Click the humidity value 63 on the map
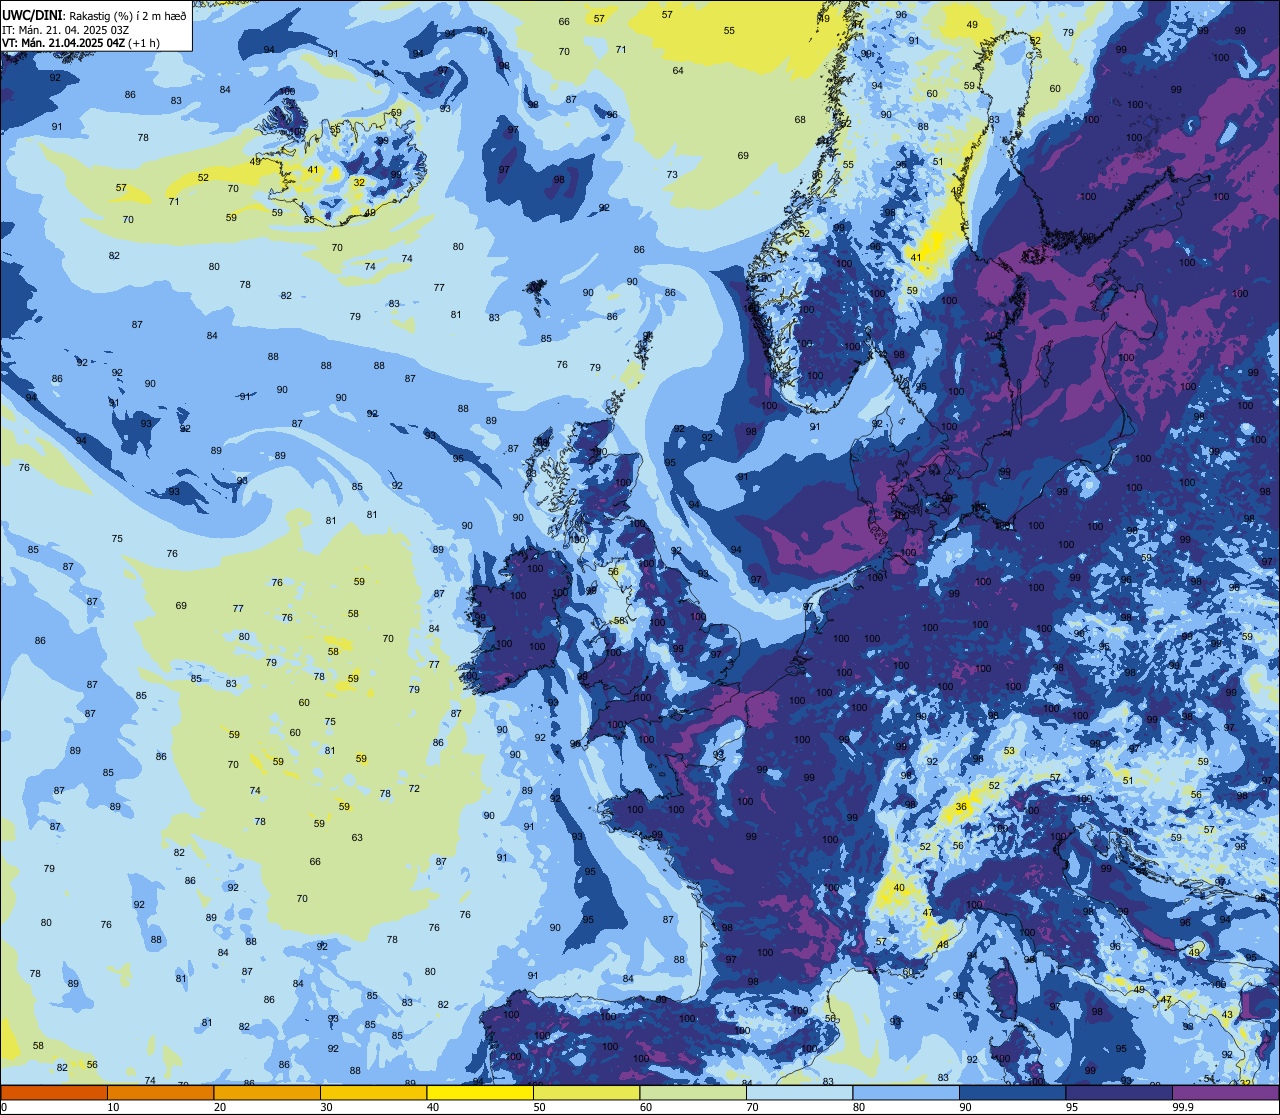 pyautogui.click(x=357, y=838)
